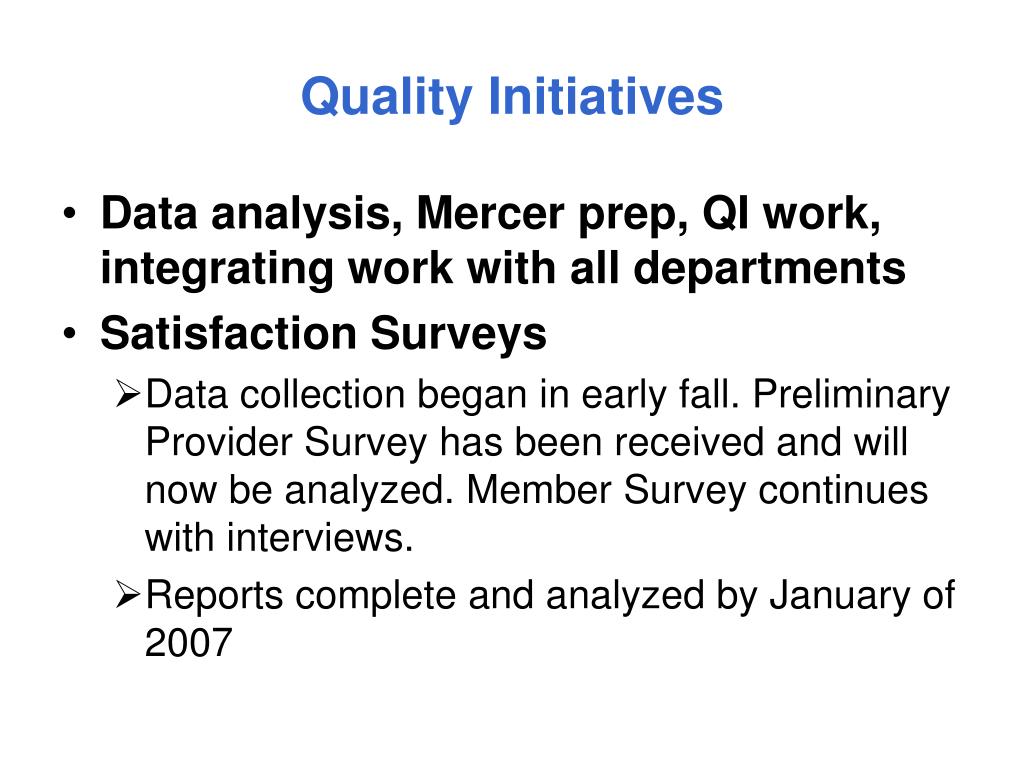
Task: Click 'Provider Survey' in the sub-bullet text
Action: pos(286,443)
